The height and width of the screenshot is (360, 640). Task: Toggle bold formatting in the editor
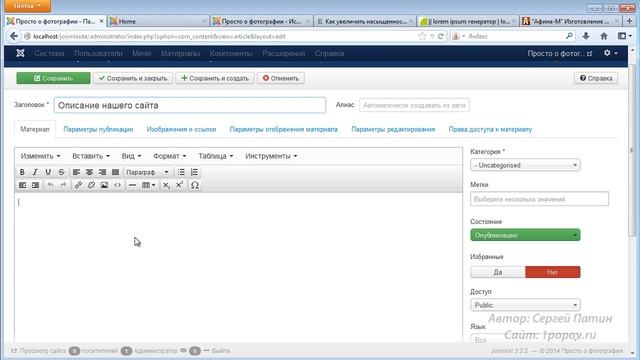point(22,172)
